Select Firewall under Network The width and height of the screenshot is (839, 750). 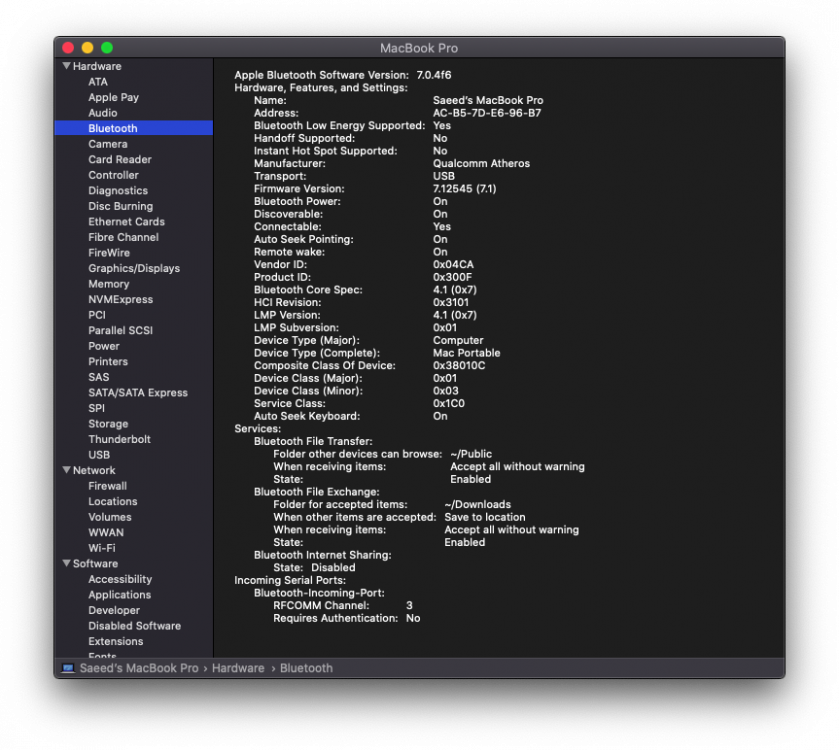coord(108,486)
